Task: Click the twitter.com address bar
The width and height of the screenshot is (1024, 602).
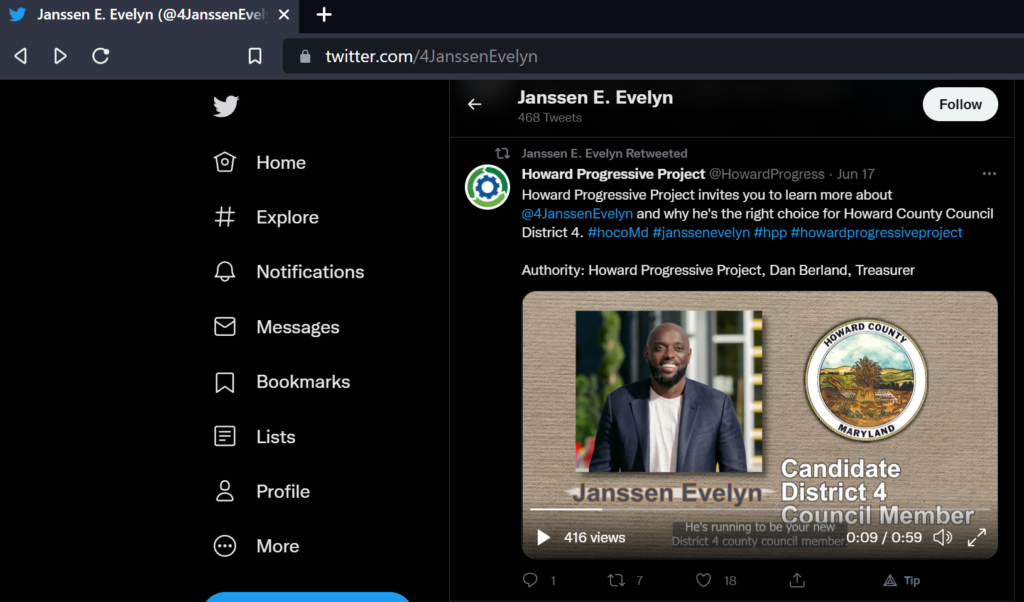Action: coord(653,56)
